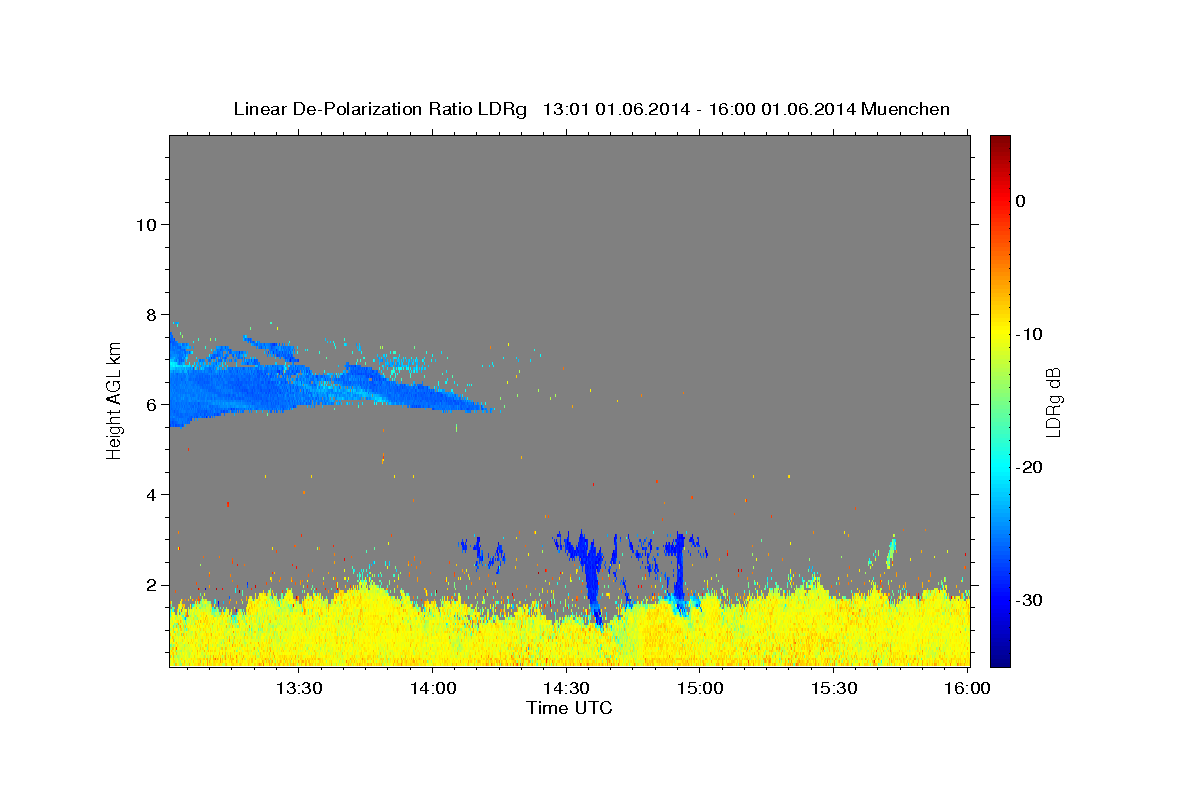
Task: Click the 'Height AGL km' axis label
Action: [114, 400]
